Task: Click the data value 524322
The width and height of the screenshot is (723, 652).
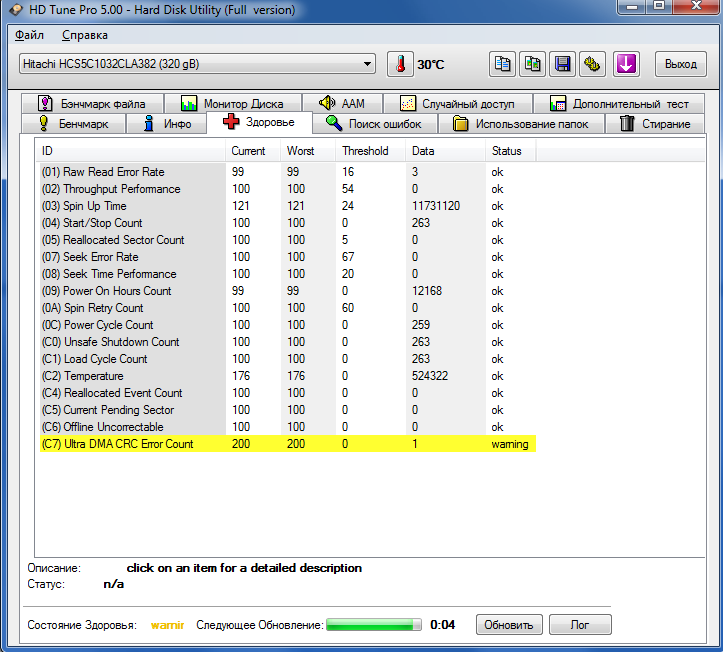Action: pos(430,376)
